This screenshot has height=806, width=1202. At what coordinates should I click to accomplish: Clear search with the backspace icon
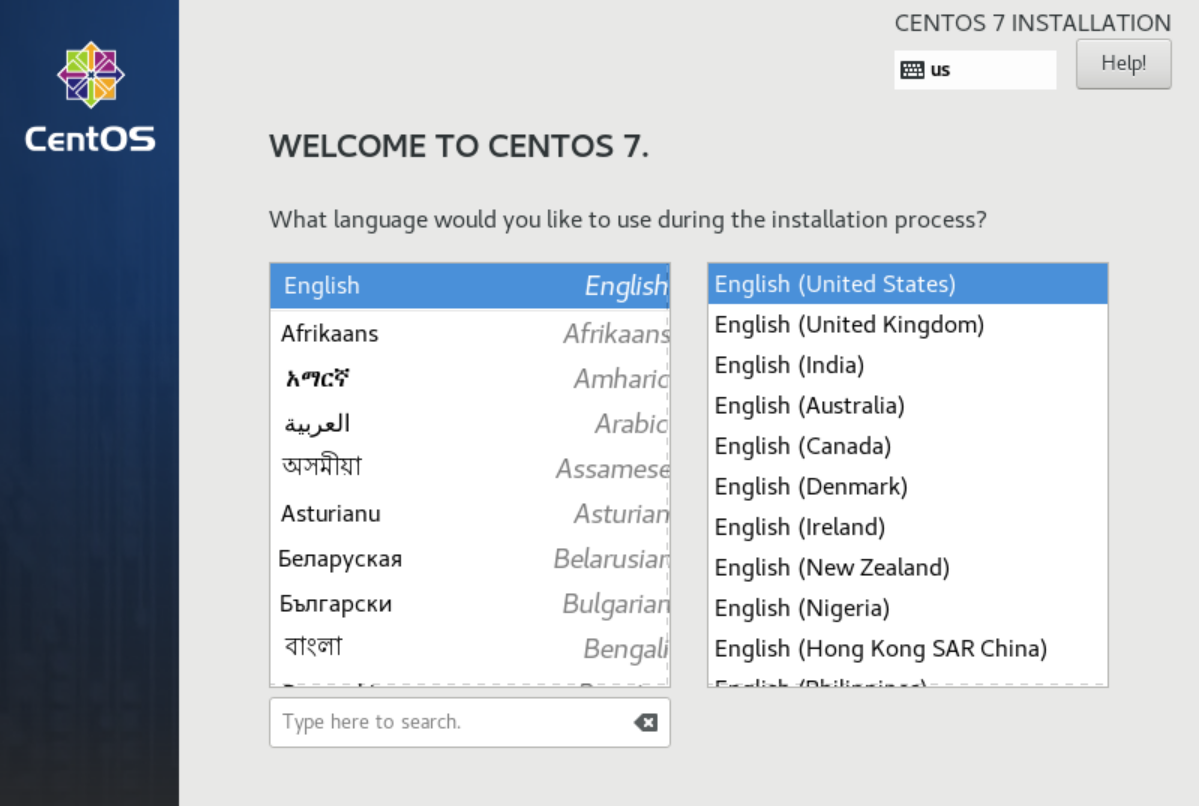coord(646,722)
